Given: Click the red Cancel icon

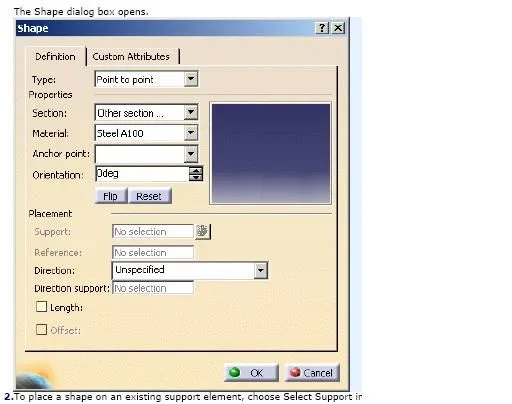Looking at the screenshot, I should [295, 372].
